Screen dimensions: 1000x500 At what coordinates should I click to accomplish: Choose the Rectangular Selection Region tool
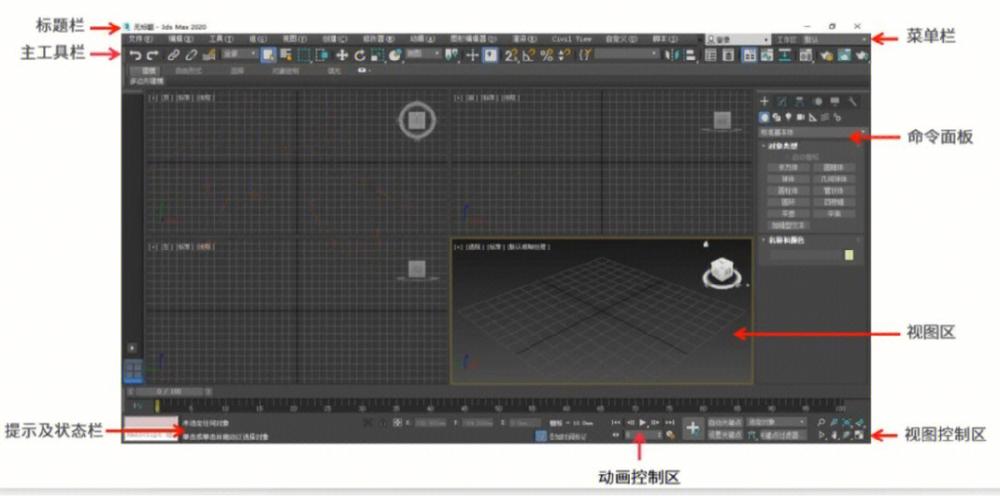[304, 55]
